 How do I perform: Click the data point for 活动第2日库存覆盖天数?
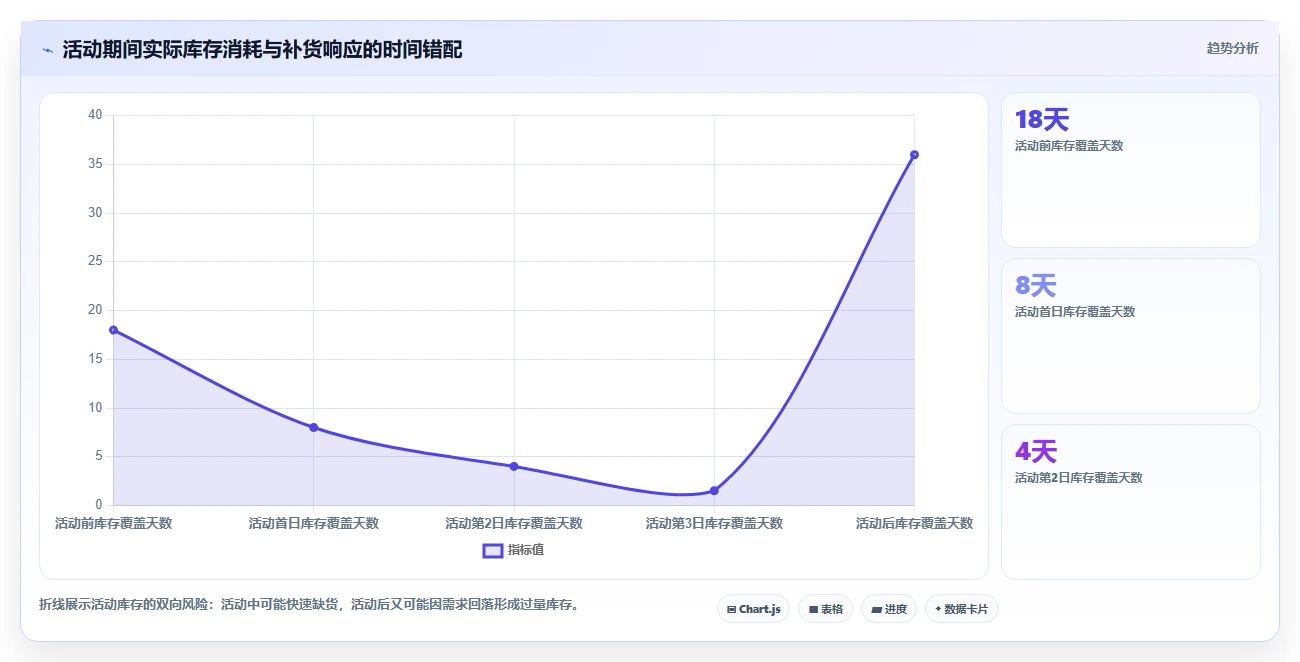point(514,466)
